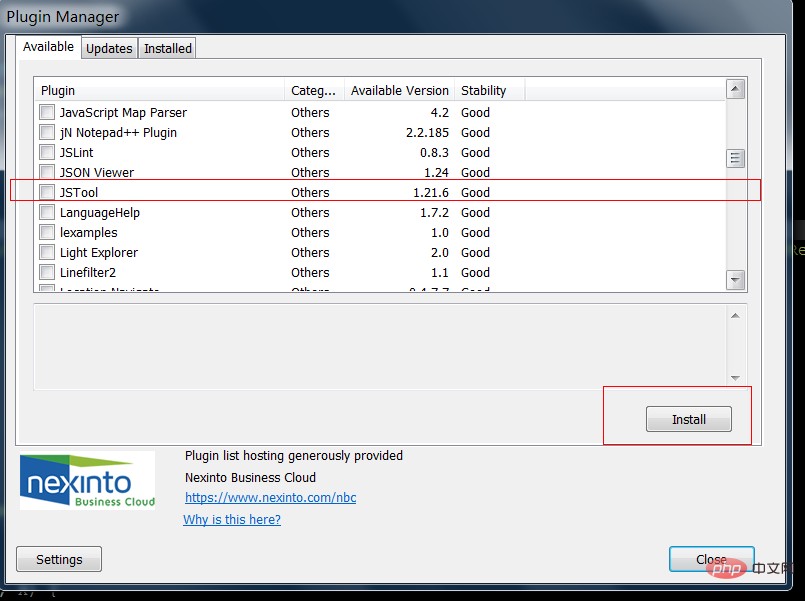805x601 pixels.
Task: Enable the JSLint plugin checkbox
Action: 47,152
